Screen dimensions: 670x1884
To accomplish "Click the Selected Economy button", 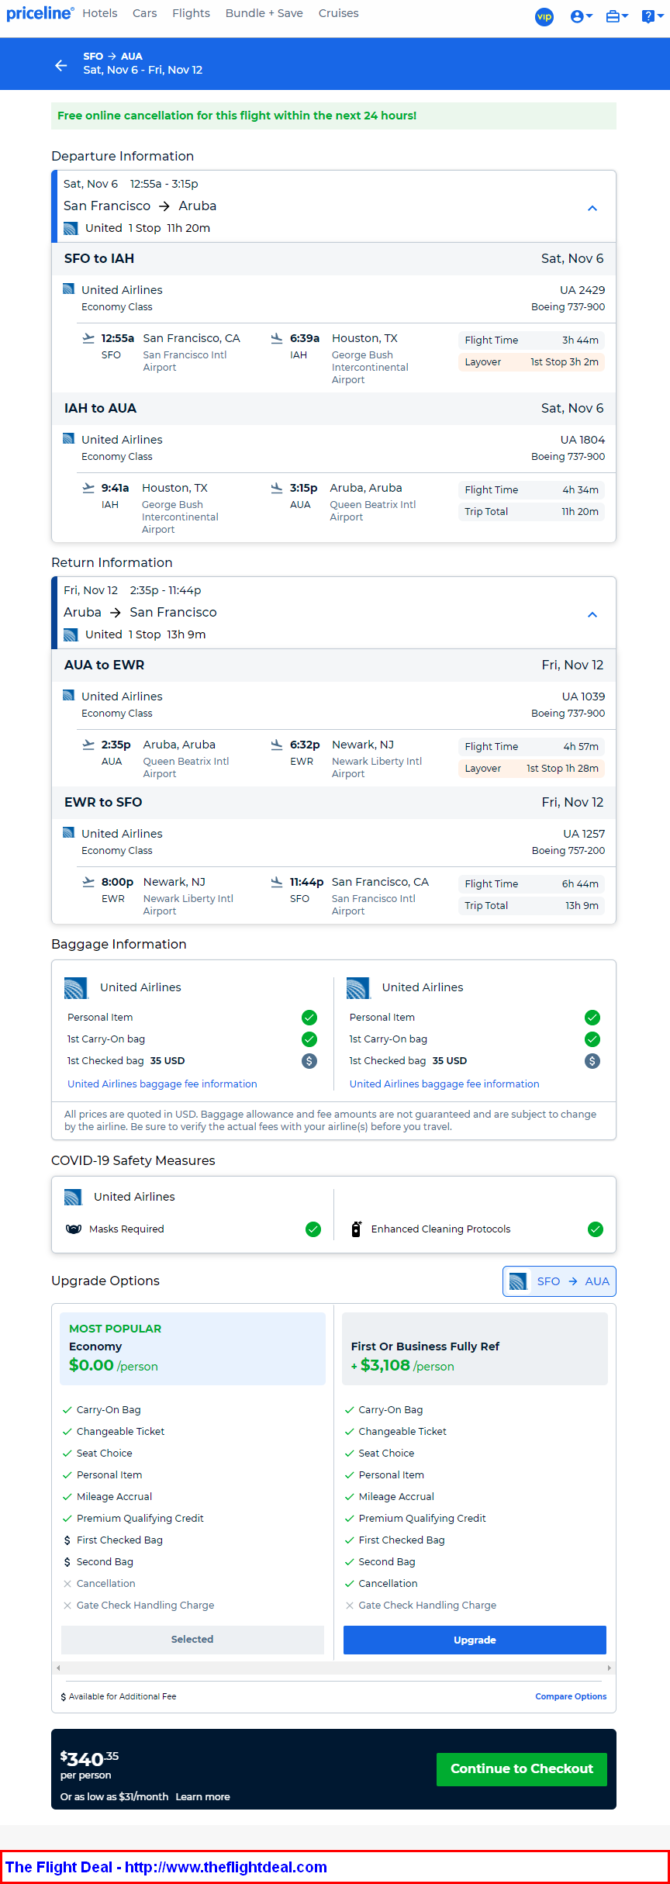I will pos(192,1639).
